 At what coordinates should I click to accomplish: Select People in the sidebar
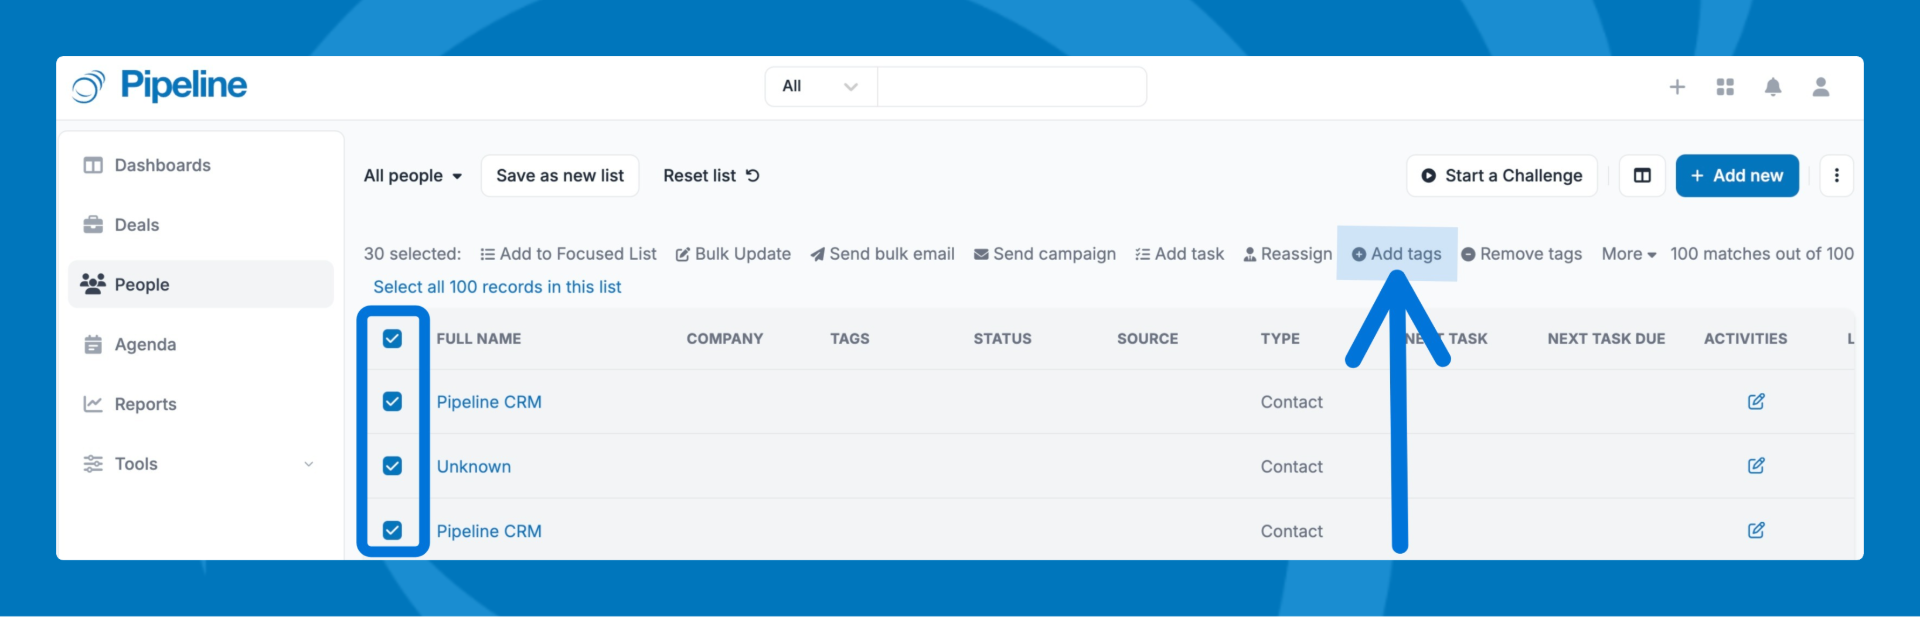[x=201, y=284]
